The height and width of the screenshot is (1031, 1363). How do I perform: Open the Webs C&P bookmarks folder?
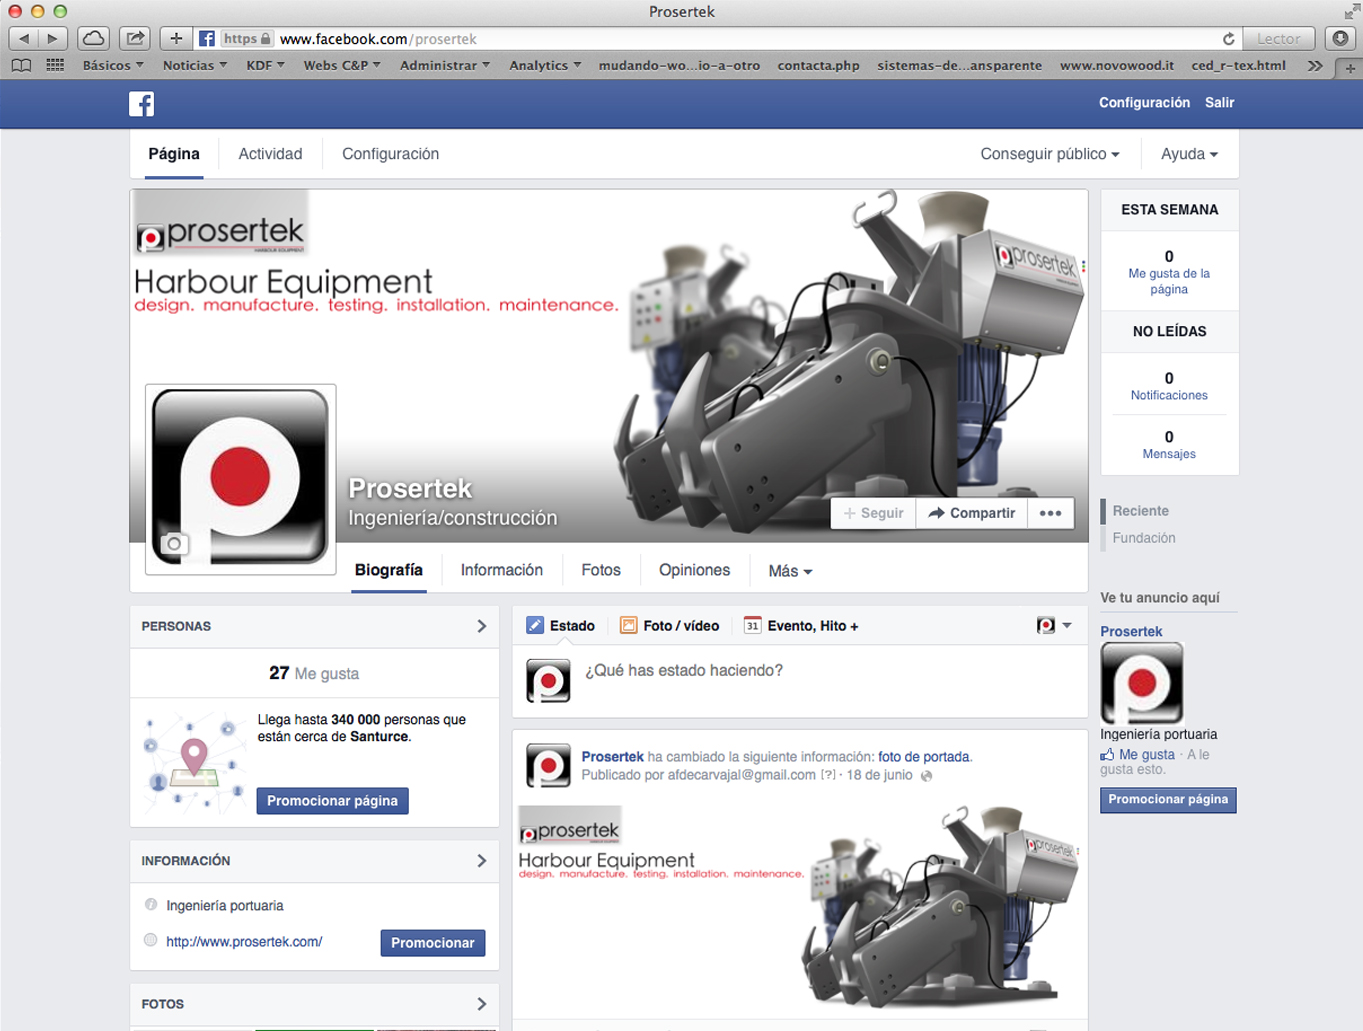point(342,65)
